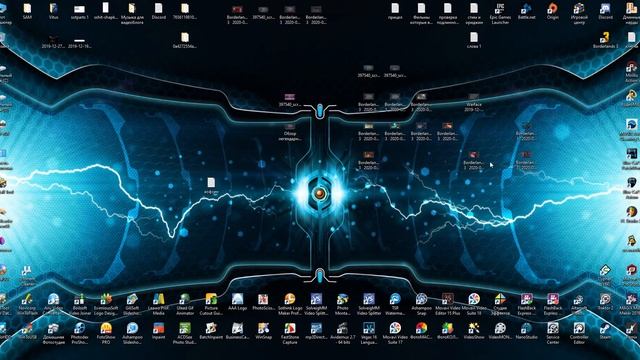This screenshot has height=360, width=640.
Task: Open the Ulead GIF Animator icon
Action: click(x=184, y=304)
